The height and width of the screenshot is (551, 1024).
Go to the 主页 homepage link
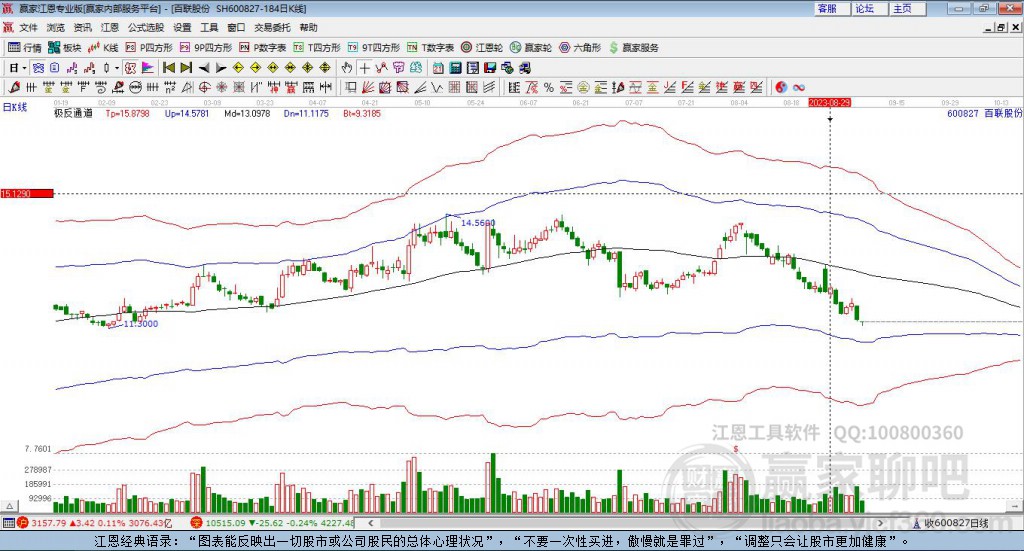(903, 8)
